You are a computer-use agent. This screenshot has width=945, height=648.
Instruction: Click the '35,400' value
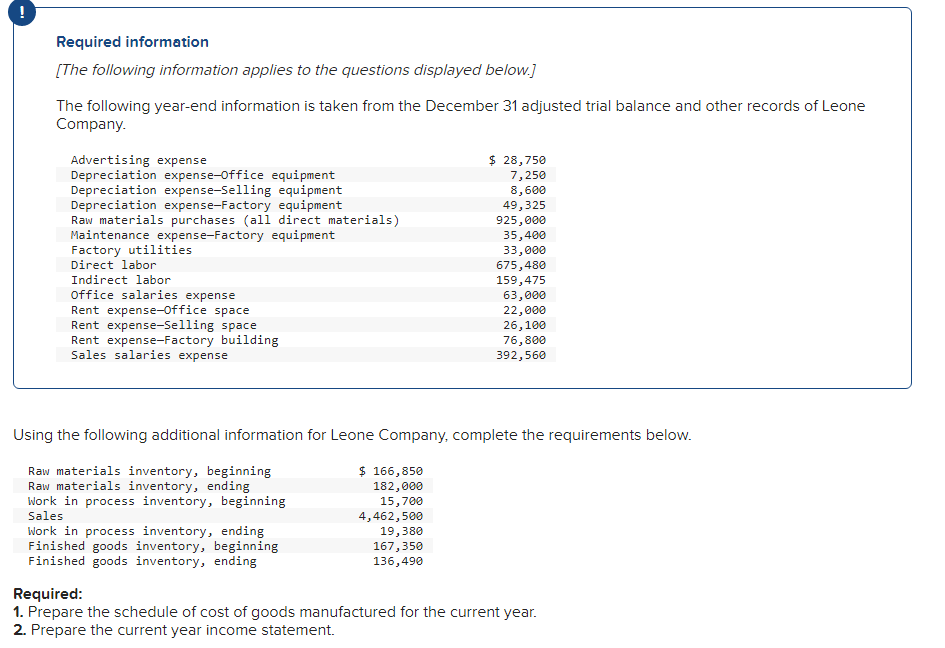coord(524,235)
